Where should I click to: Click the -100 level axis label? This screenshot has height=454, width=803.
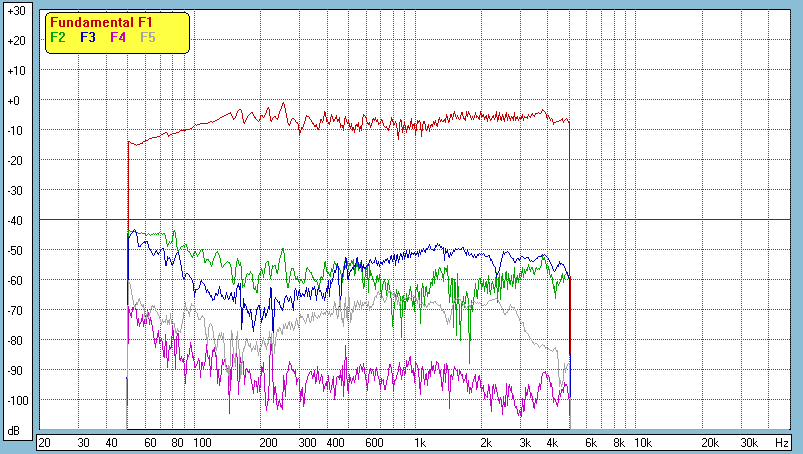point(14,400)
